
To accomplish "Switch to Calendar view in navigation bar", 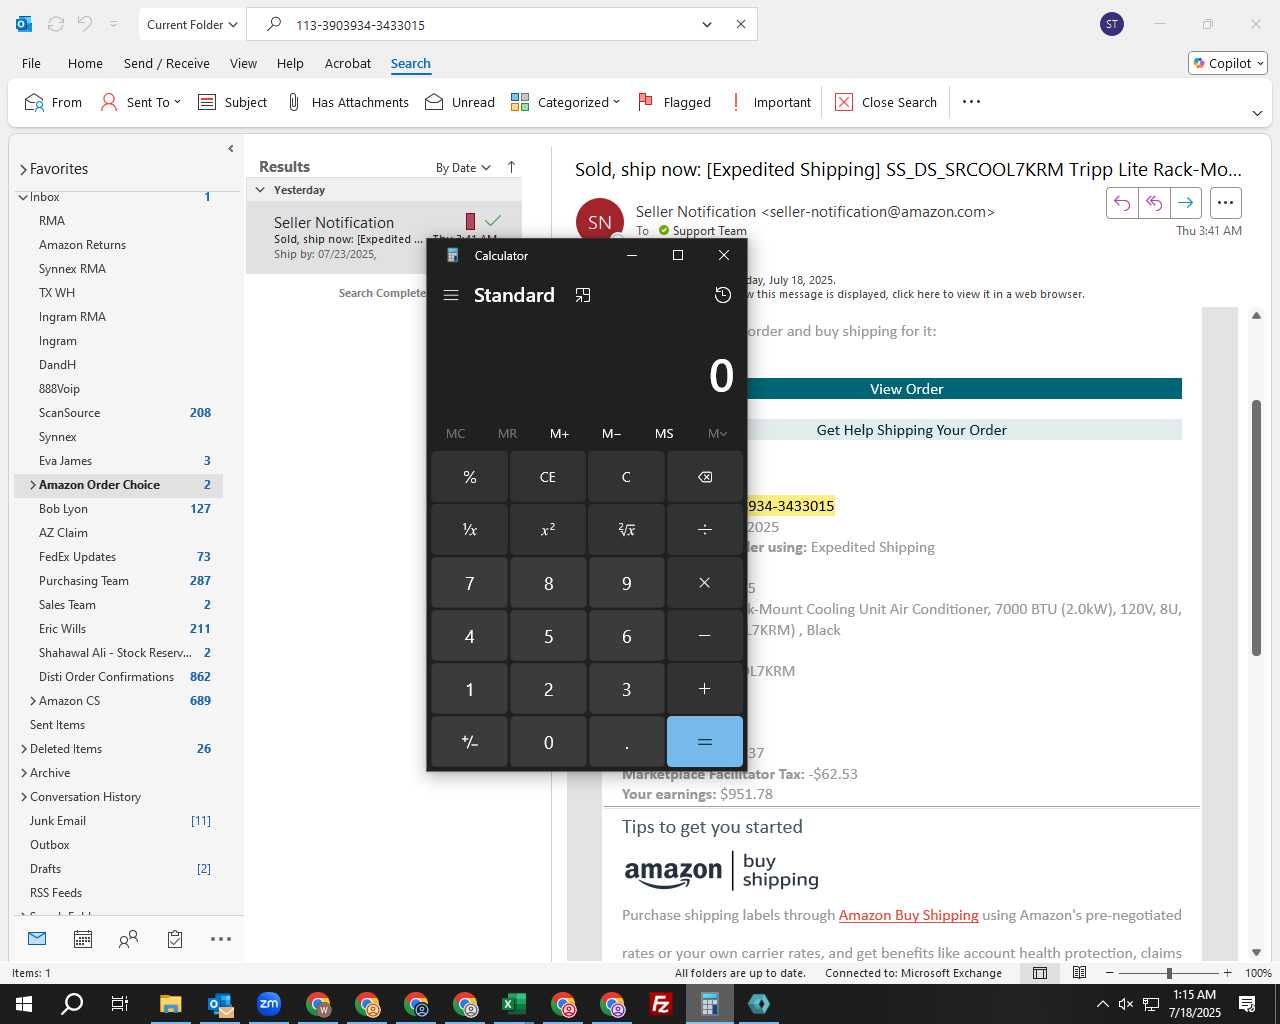I will (x=83, y=939).
